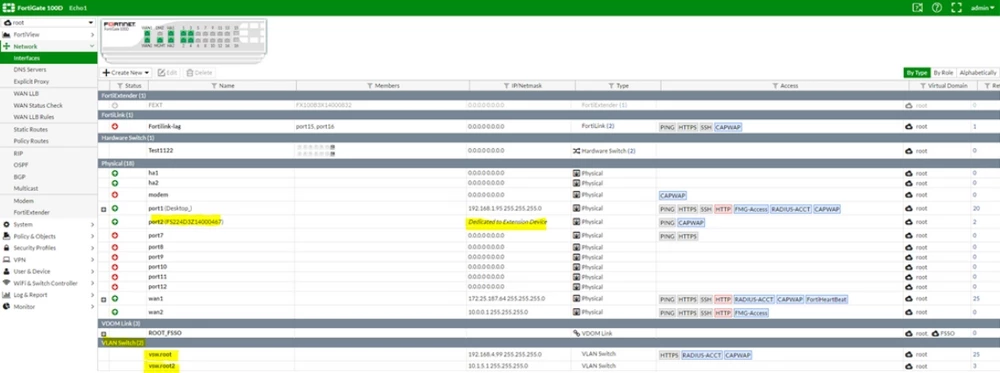The image size is (1000, 373).
Task: Click the FortiHeartBeat tag in wan1 row
Action: coord(826,299)
